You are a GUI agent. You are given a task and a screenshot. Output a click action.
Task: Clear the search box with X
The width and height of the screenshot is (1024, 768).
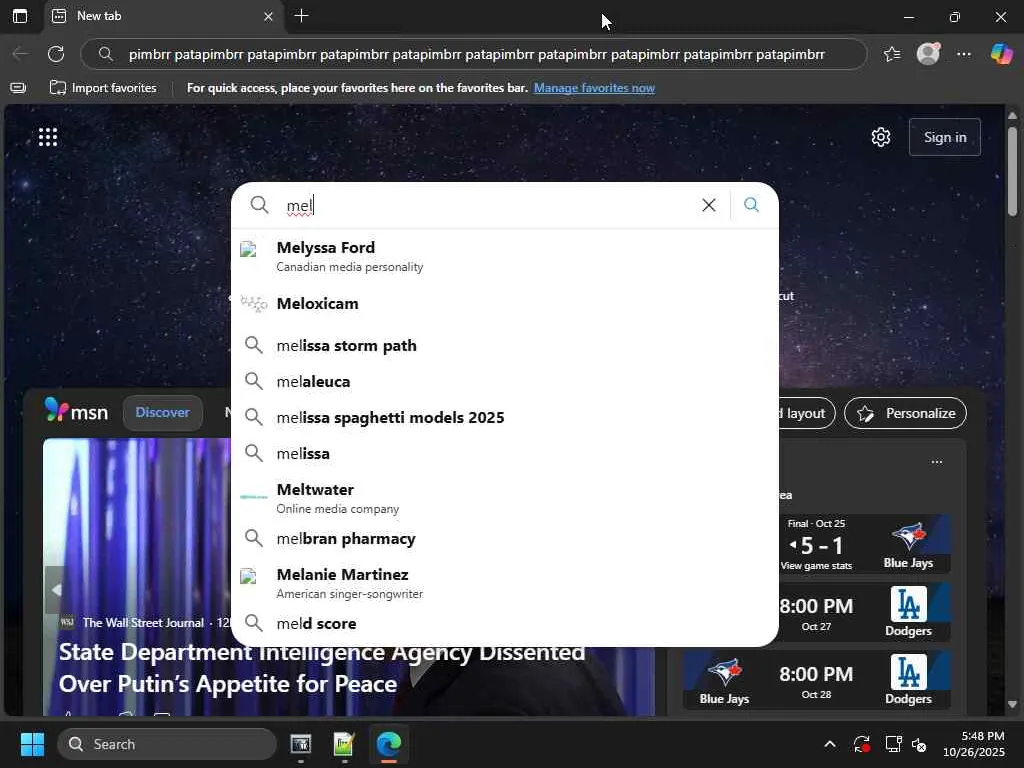pos(709,205)
